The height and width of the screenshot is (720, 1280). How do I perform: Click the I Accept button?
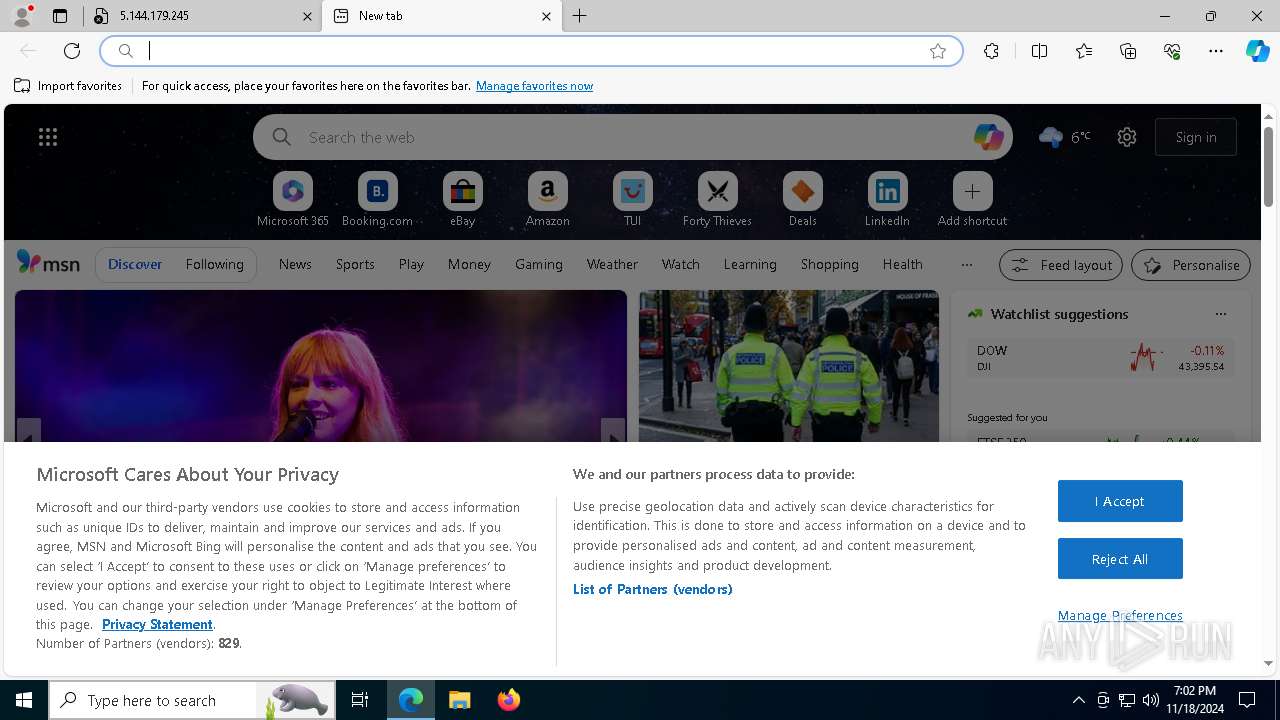pos(1120,501)
